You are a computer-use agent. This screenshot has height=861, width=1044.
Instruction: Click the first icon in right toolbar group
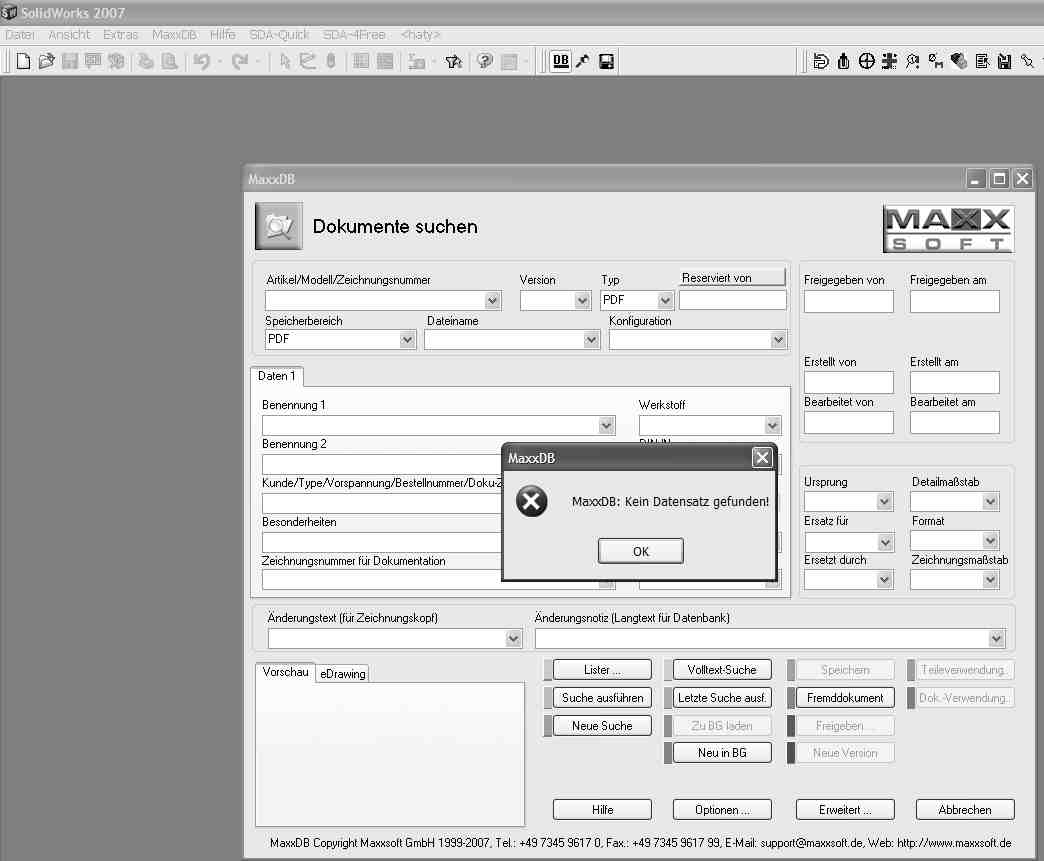(x=821, y=61)
